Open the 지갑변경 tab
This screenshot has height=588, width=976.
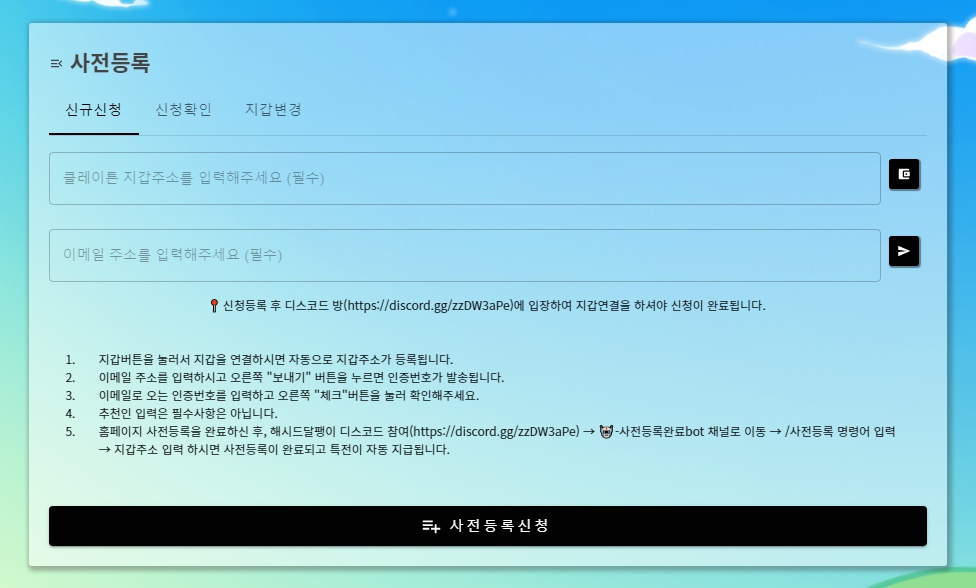273,110
